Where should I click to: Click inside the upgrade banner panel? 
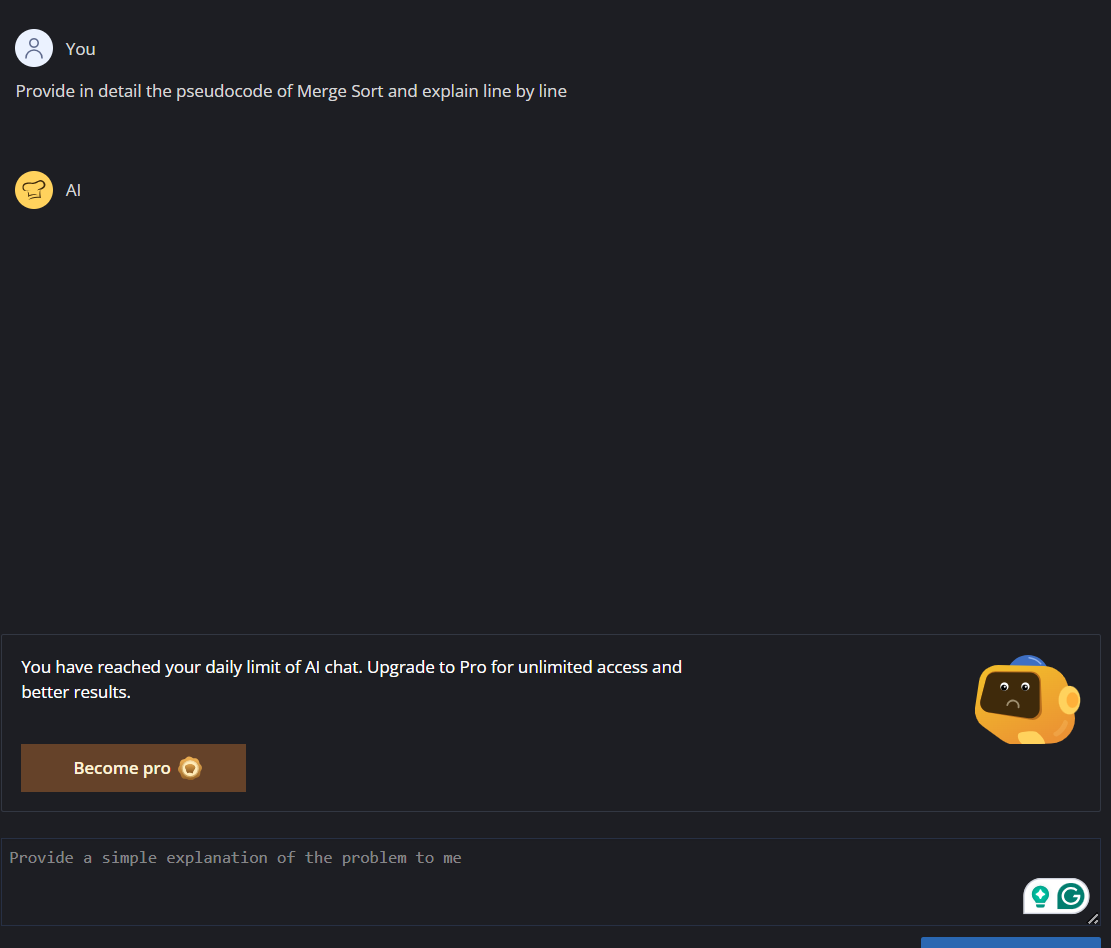click(551, 723)
